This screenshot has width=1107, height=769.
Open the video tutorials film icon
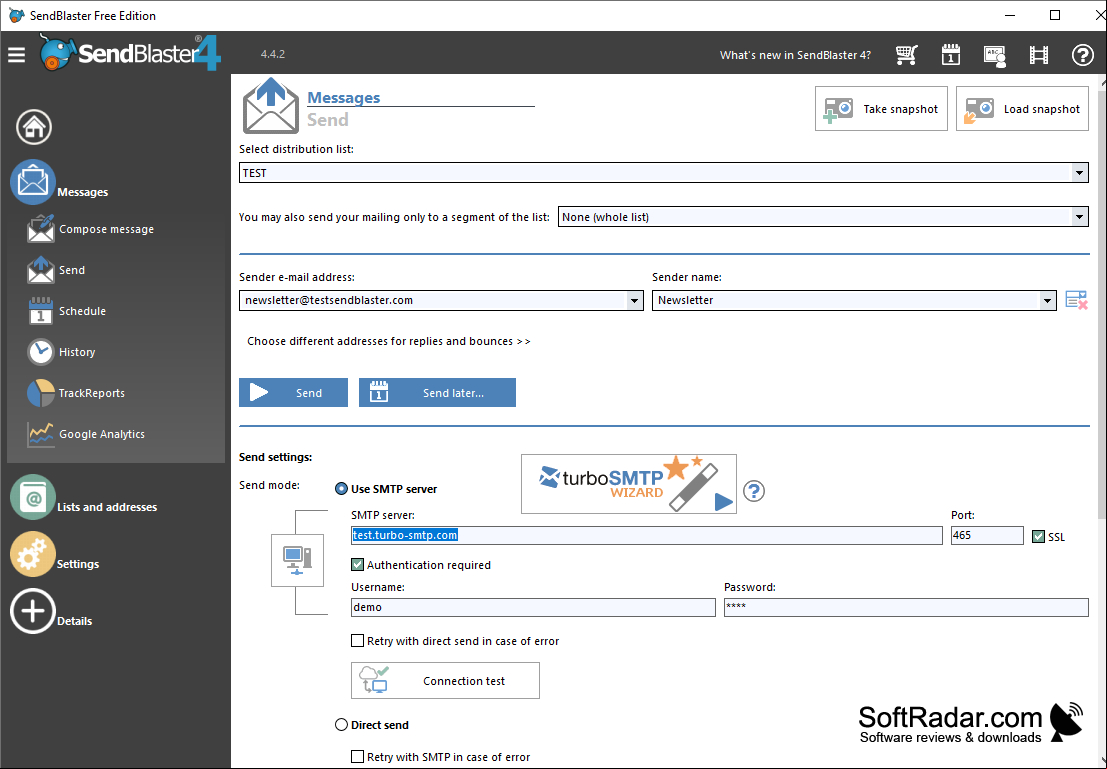pyautogui.click(x=1039, y=54)
